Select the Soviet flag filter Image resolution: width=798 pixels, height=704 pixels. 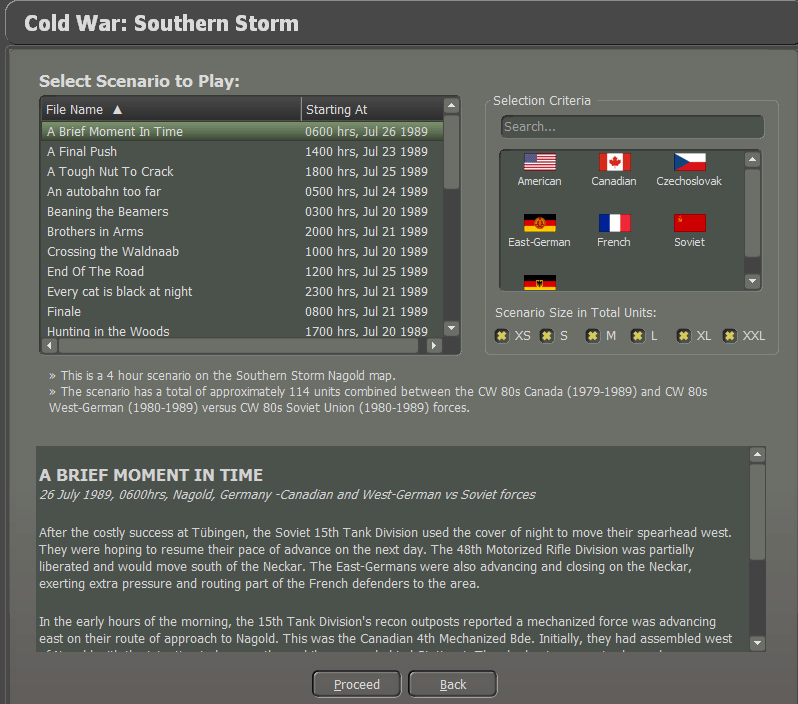[690, 223]
